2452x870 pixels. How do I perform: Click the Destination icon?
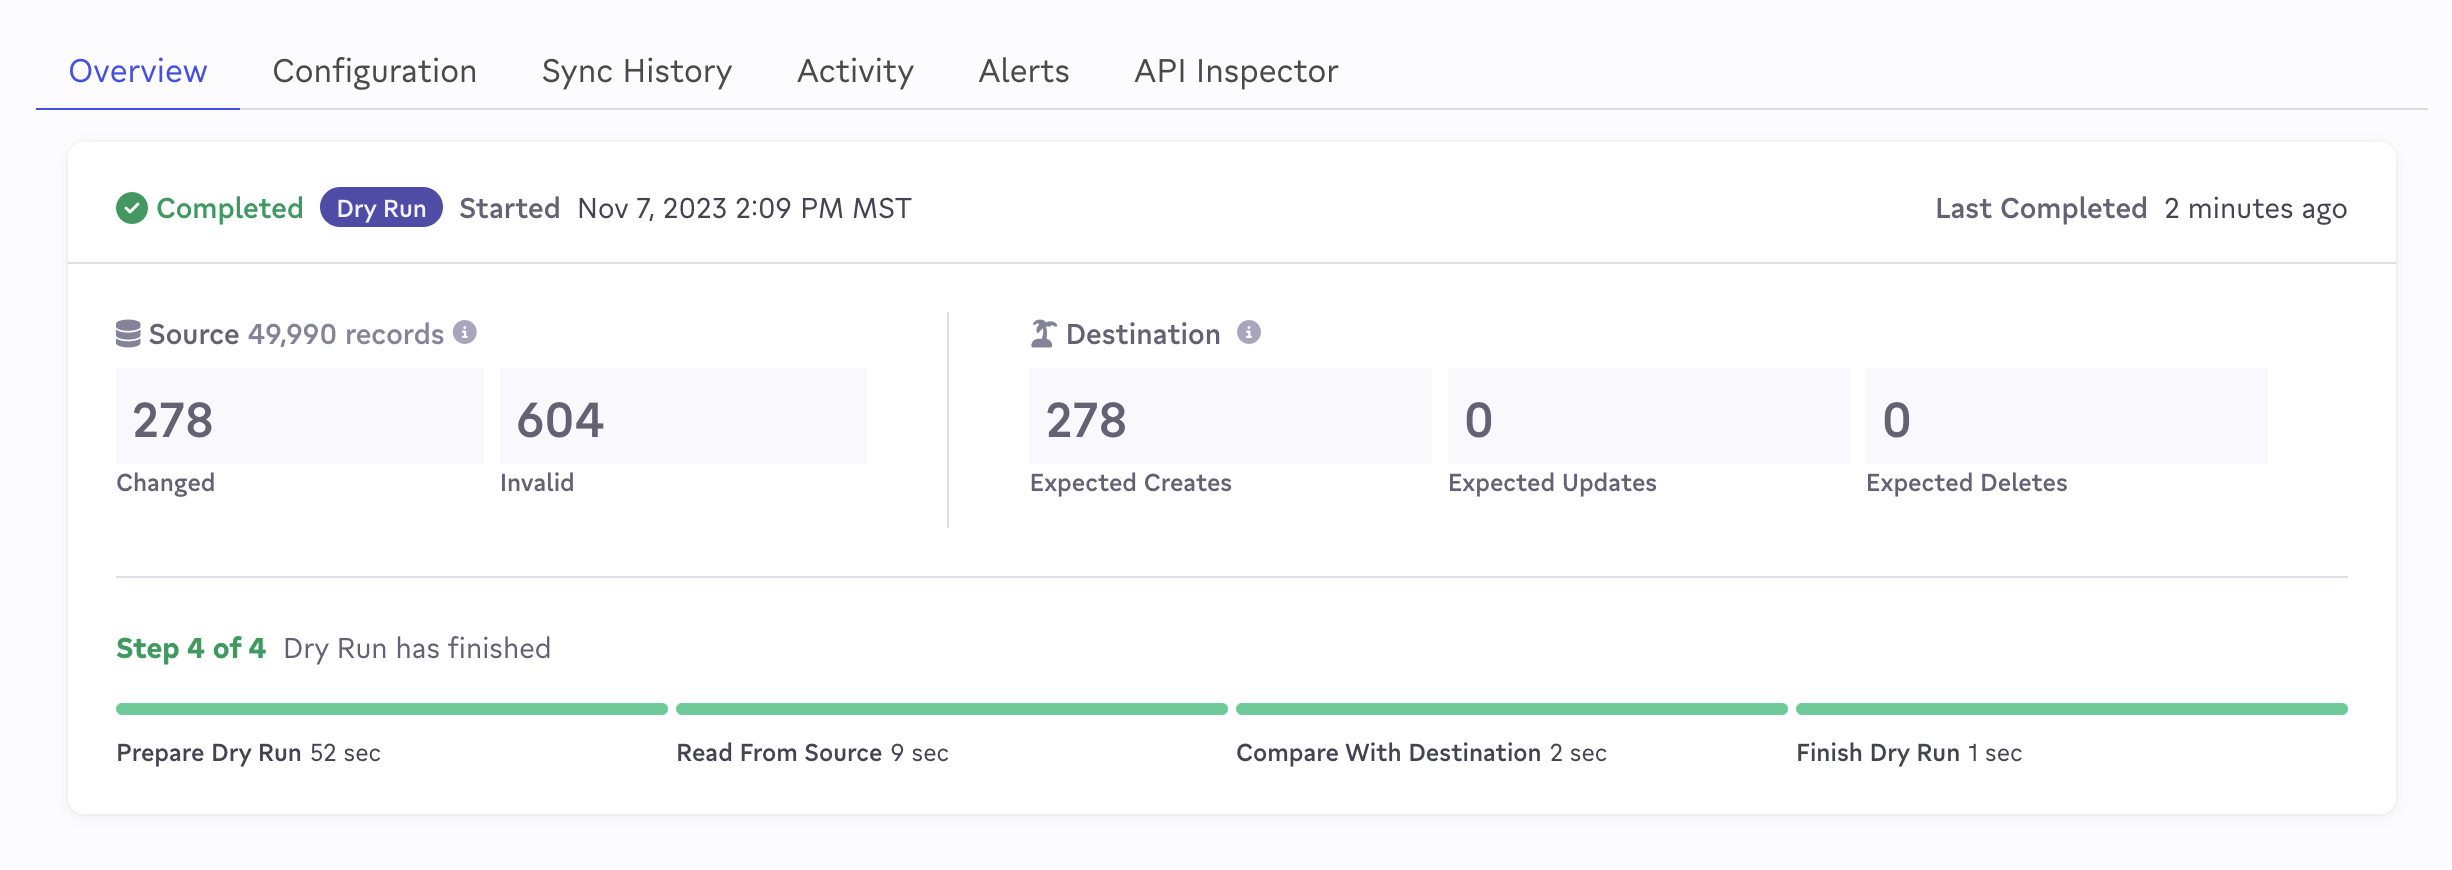[x=1043, y=334]
